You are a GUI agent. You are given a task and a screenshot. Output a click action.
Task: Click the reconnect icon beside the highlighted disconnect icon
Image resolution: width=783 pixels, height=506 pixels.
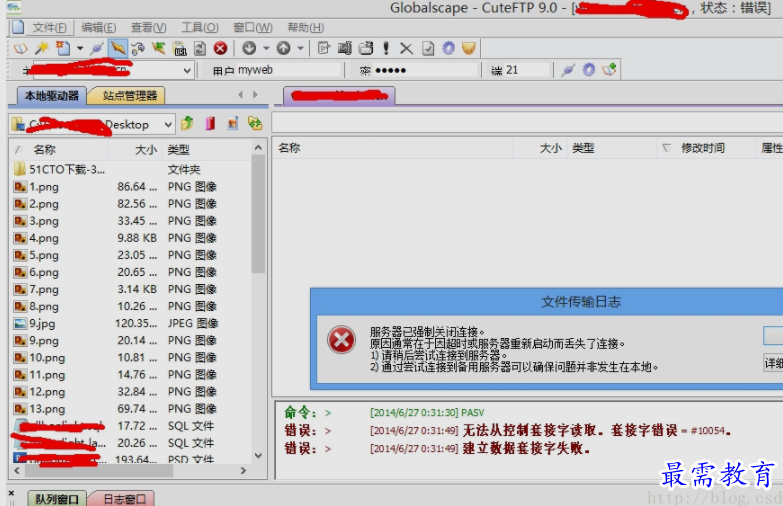[x=138, y=48]
